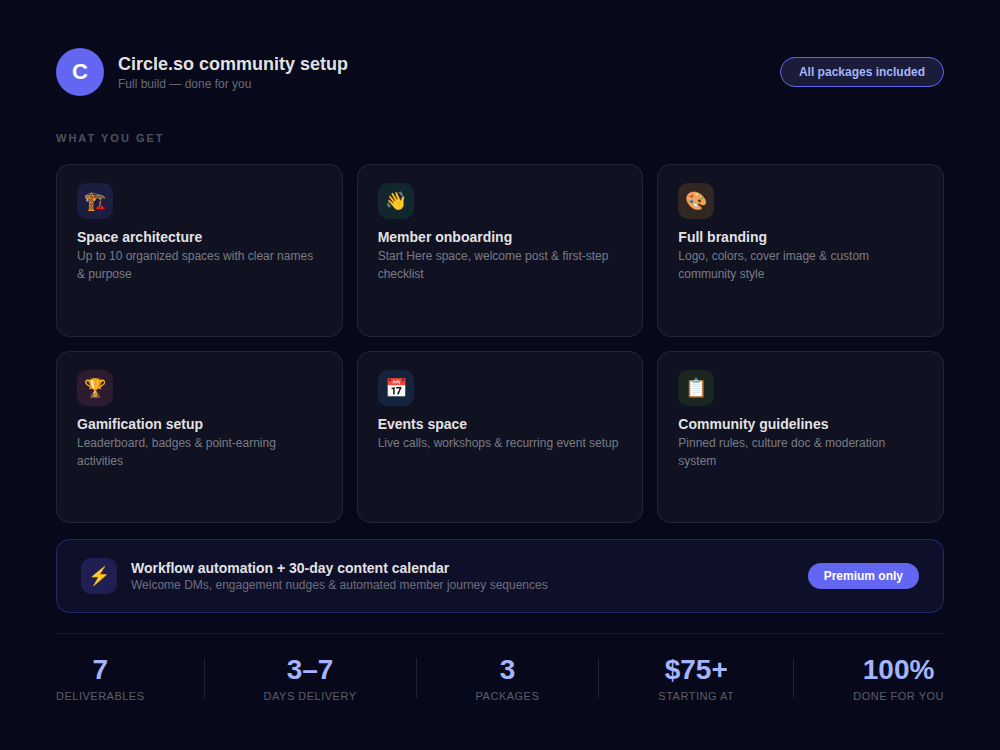The image size is (1000, 750).
Task: Select the Circle.so community setup heading
Action: 233,64
